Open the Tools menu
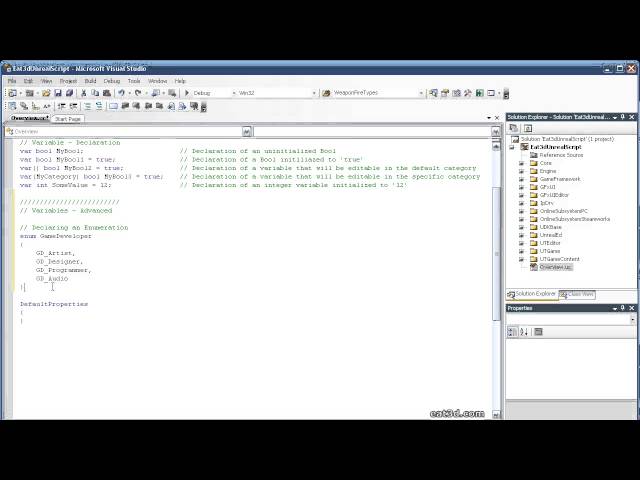 (x=134, y=81)
